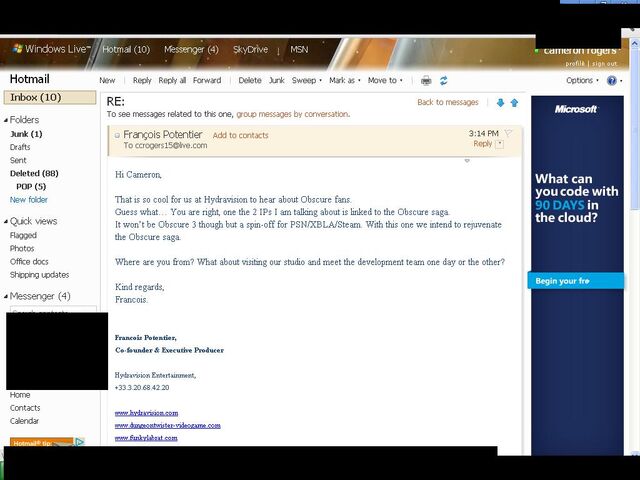
Task: Open the Sweep dropdown
Action: click(307, 80)
